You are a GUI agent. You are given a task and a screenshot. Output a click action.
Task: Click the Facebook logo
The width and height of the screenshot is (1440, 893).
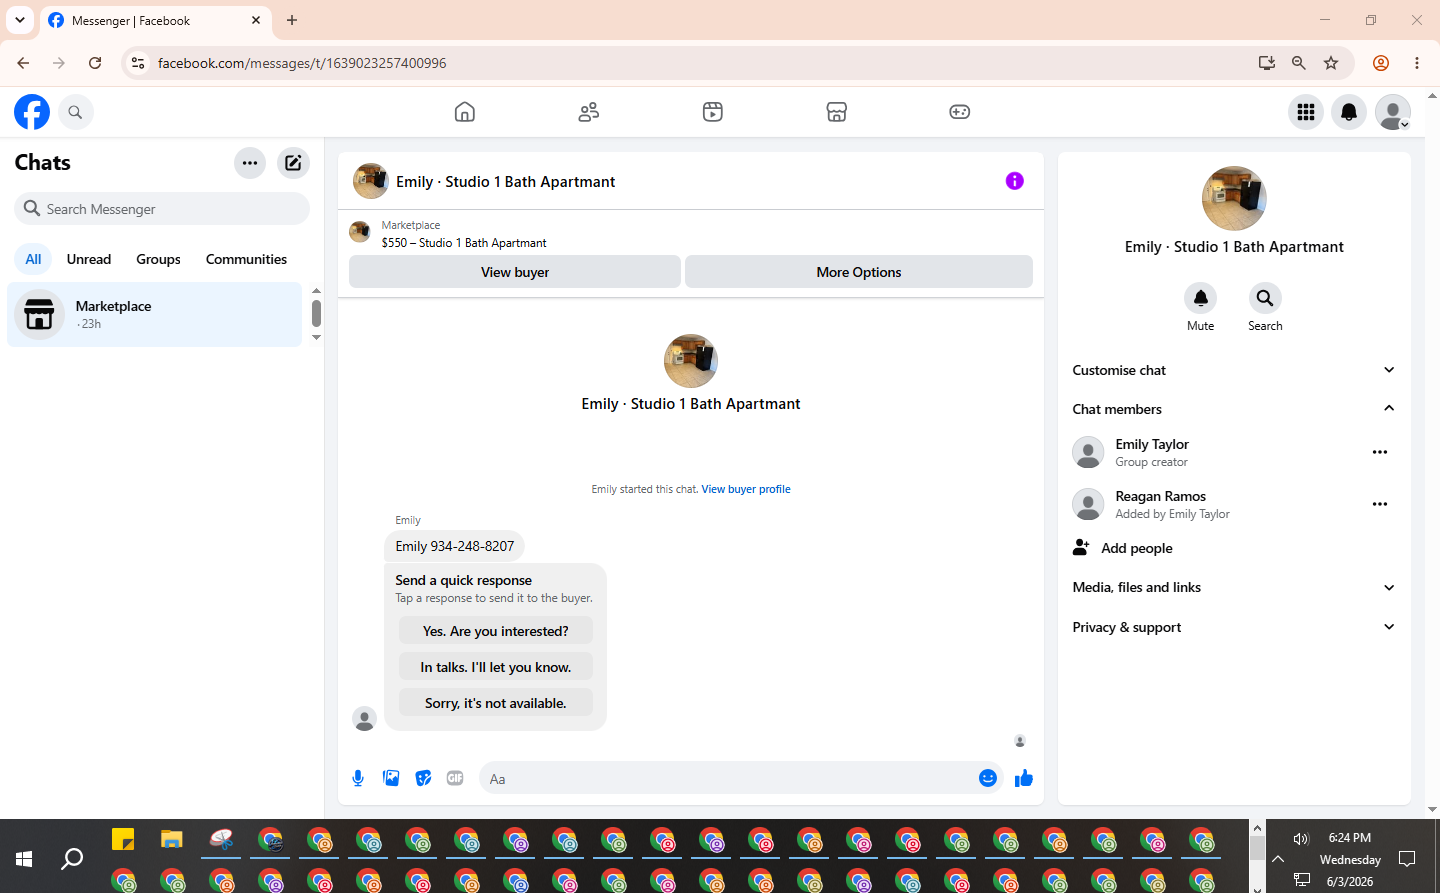[x=32, y=112]
